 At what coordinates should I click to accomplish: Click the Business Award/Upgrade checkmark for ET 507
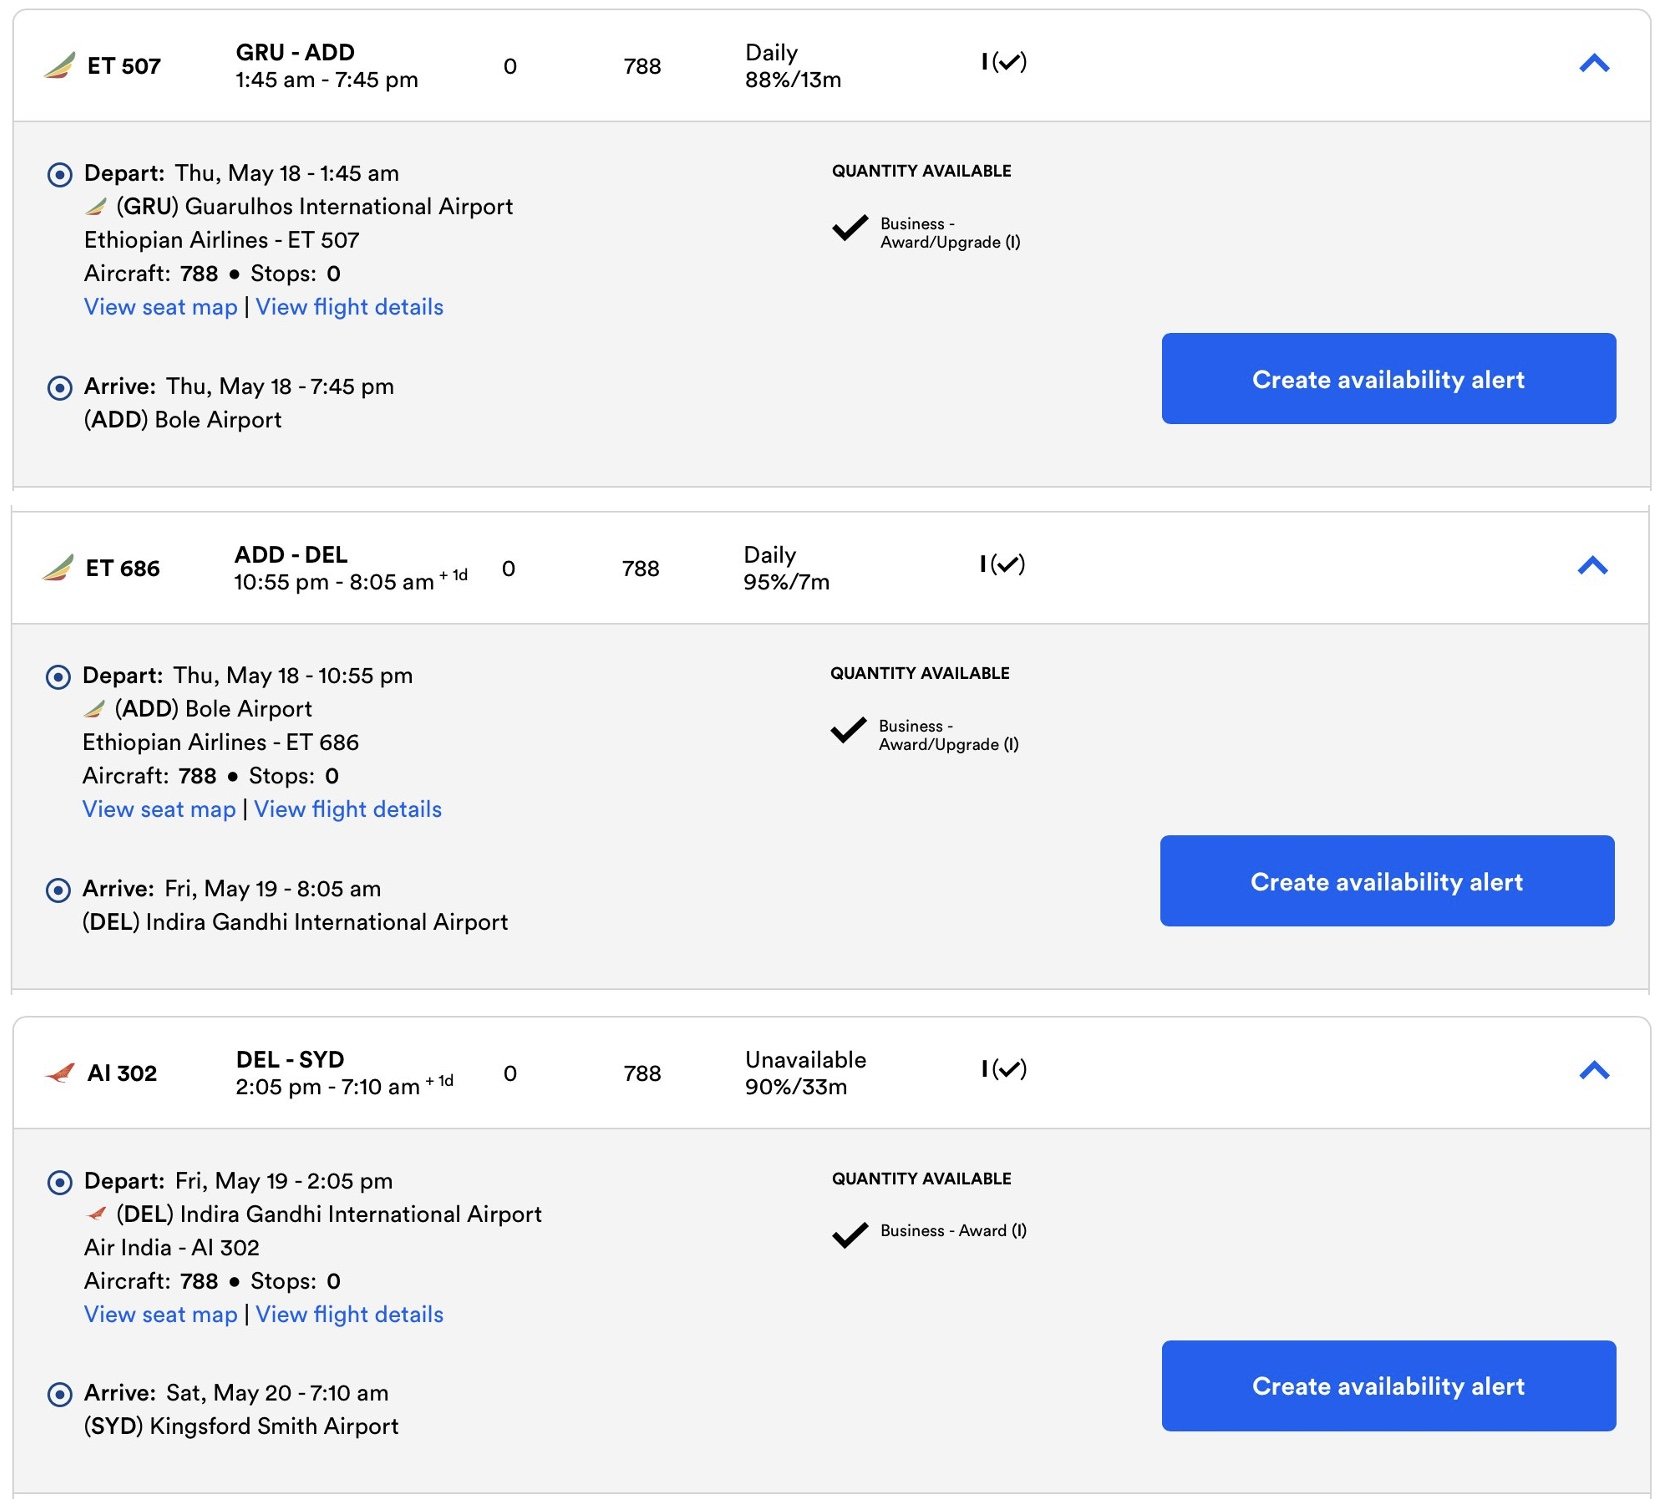pos(850,228)
